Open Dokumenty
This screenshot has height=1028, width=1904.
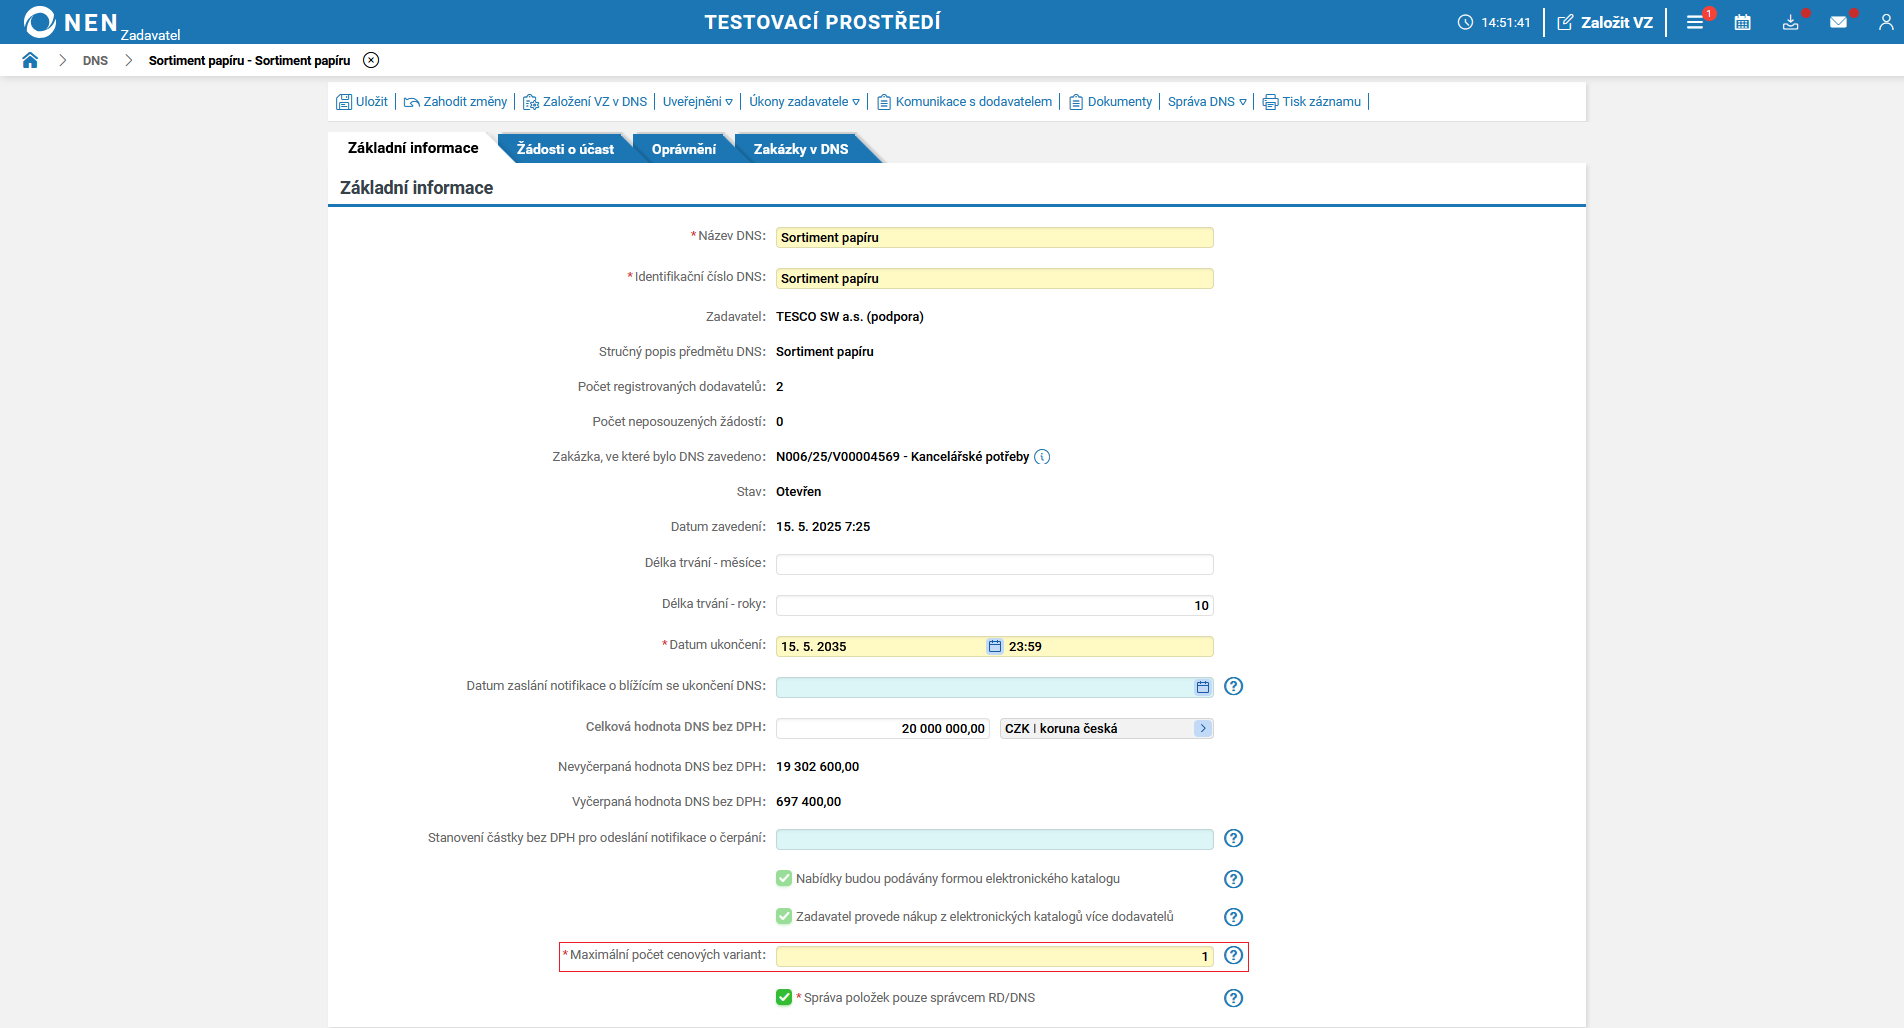[1110, 101]
